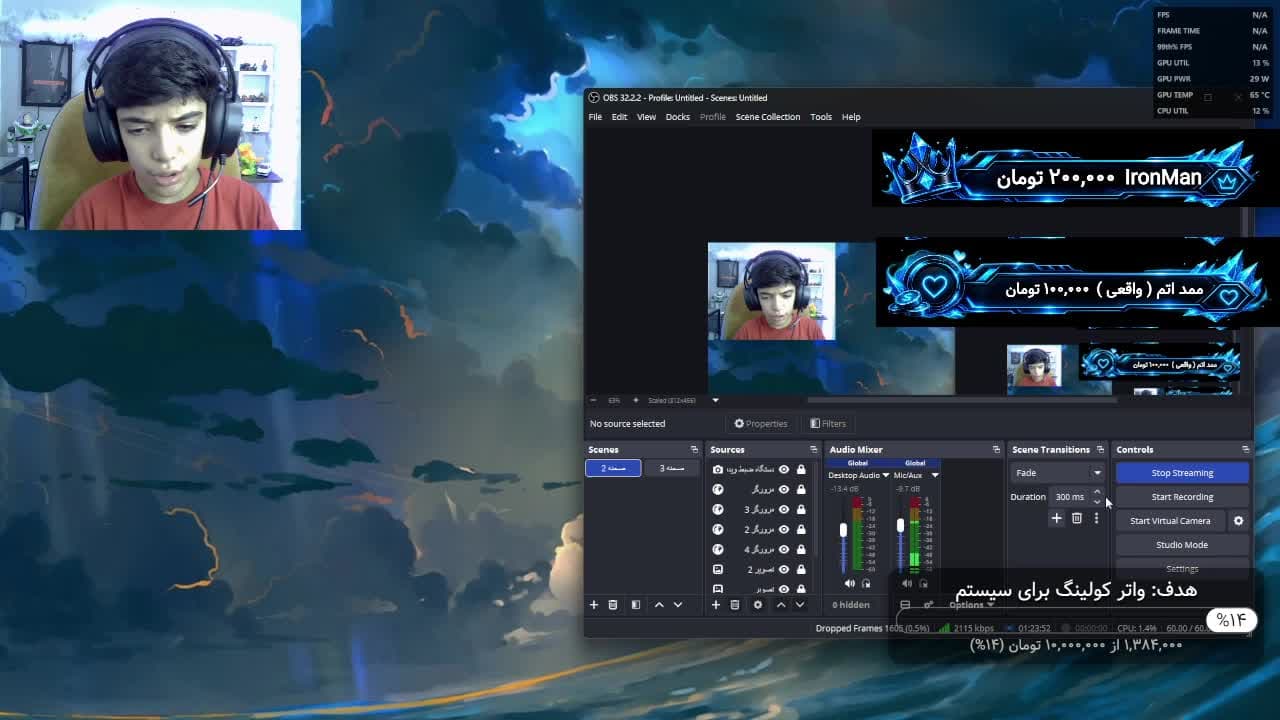Image resolution: width=1280 pixels, height=720 pixels.
Task: Open the File menu
Action: pos(595,117)
